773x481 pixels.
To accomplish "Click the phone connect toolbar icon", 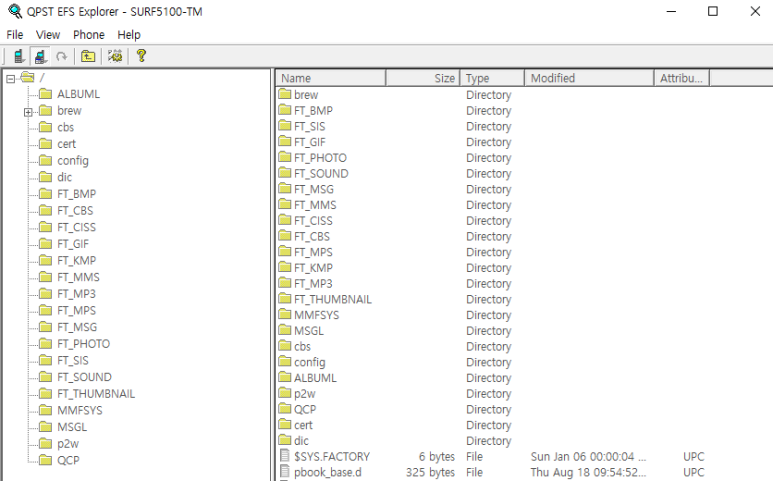I will click(19, 56).
